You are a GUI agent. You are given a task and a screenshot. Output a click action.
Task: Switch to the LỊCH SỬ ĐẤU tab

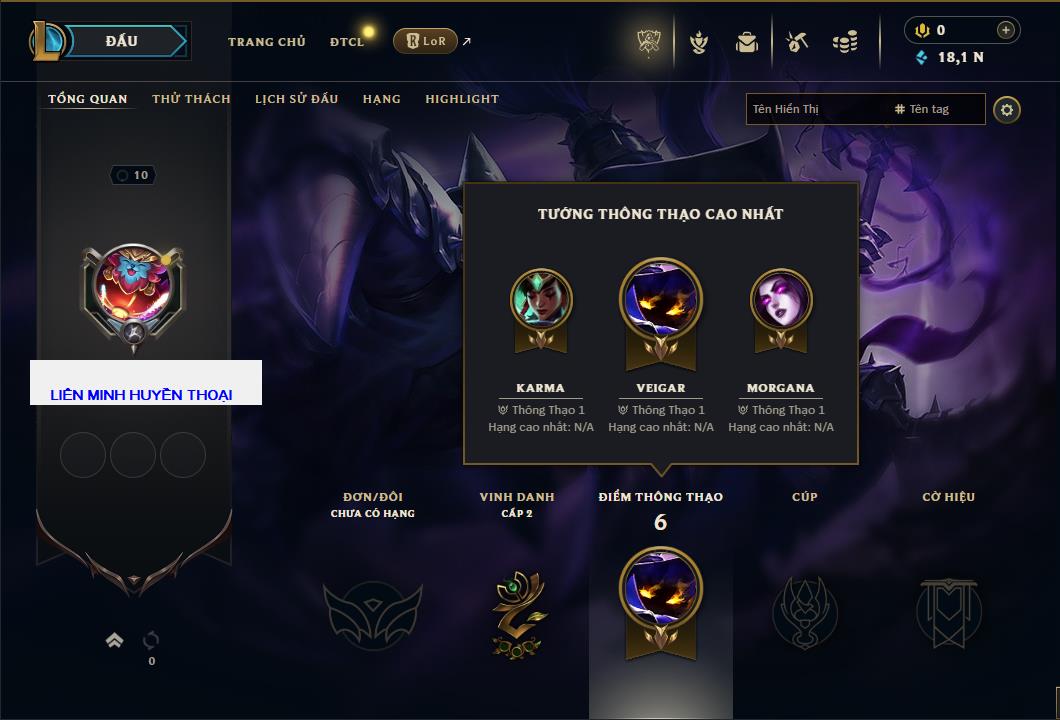296,99
